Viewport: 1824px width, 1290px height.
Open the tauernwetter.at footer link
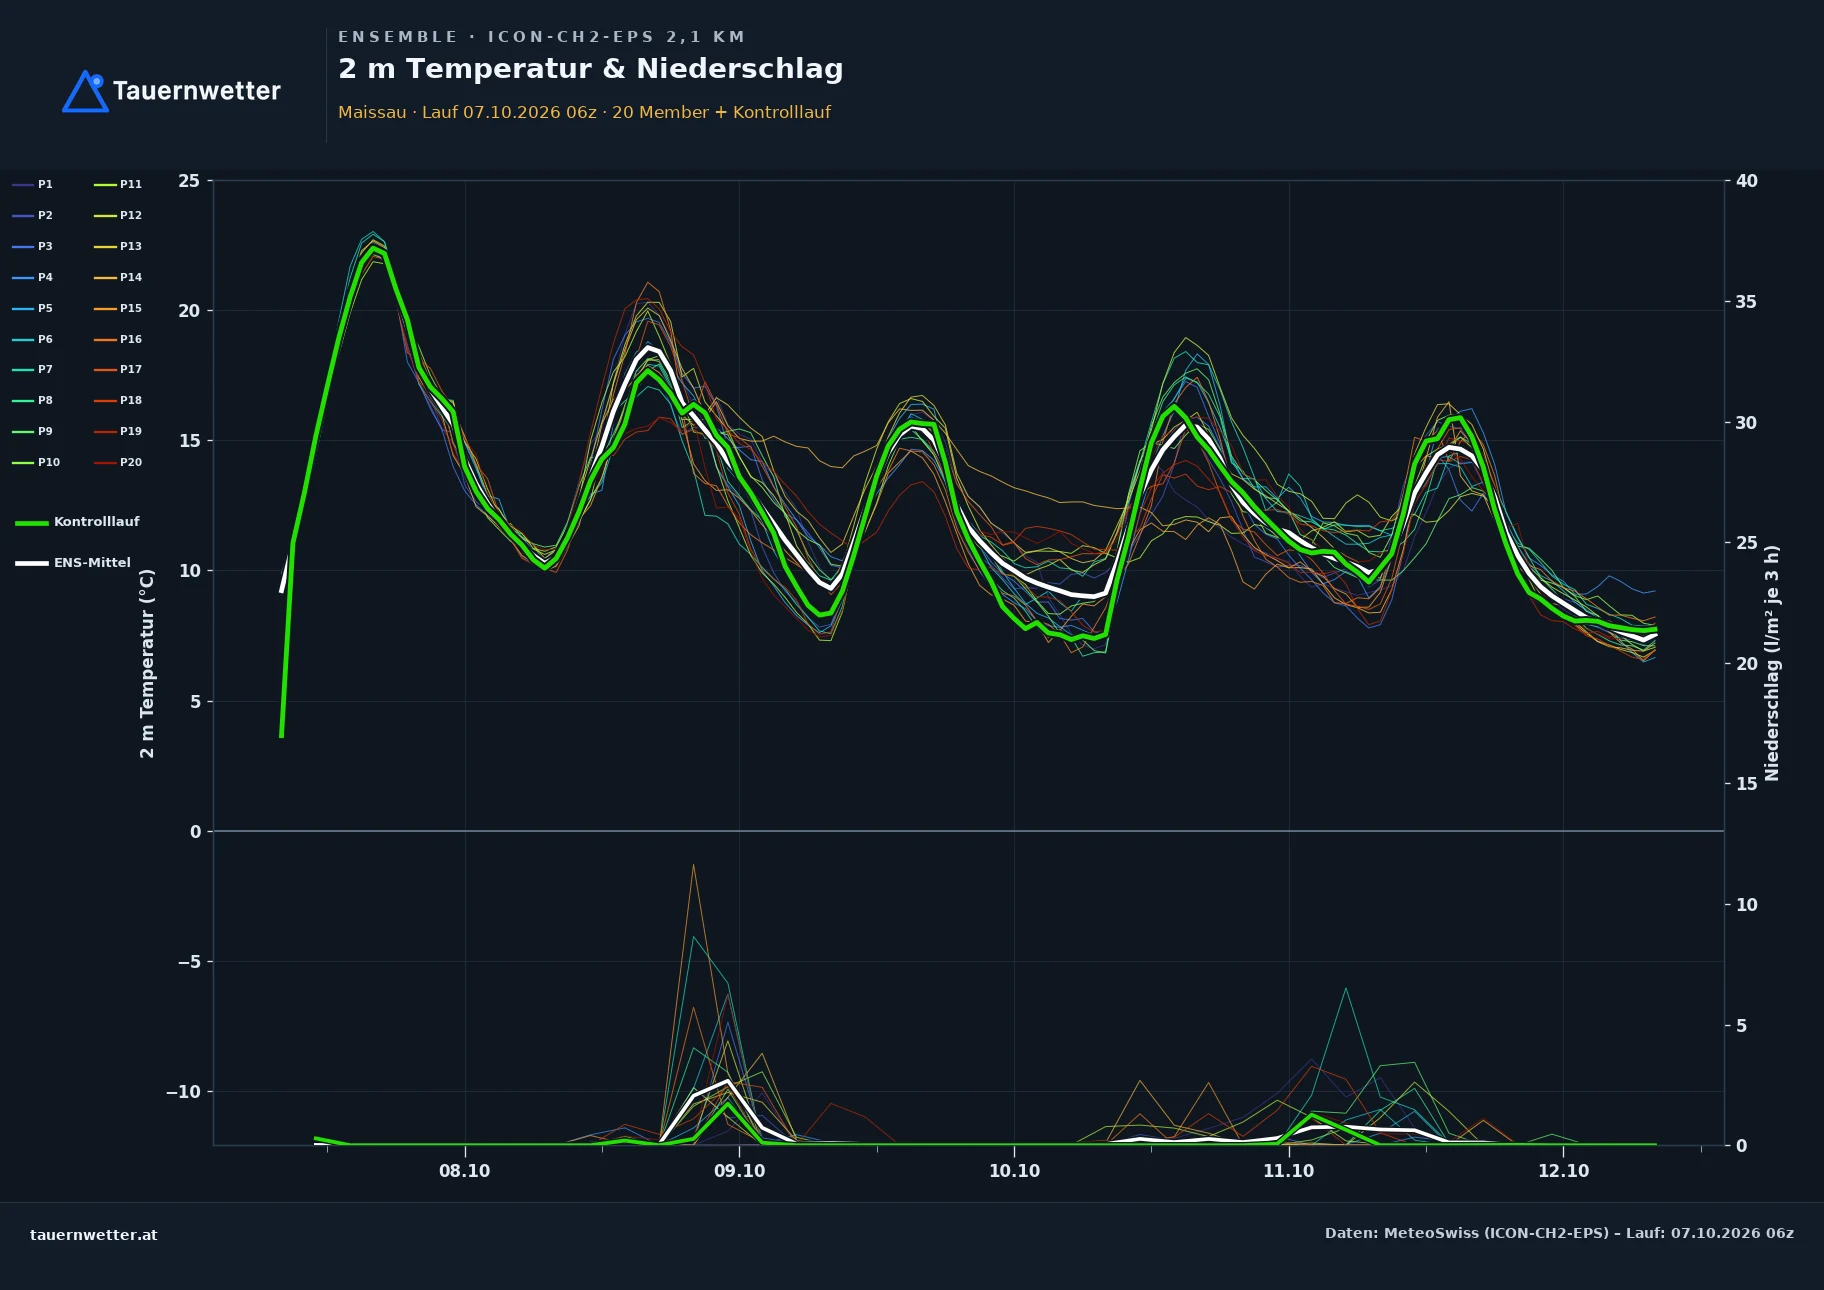pyautogui.click(x=94, y=1235)
